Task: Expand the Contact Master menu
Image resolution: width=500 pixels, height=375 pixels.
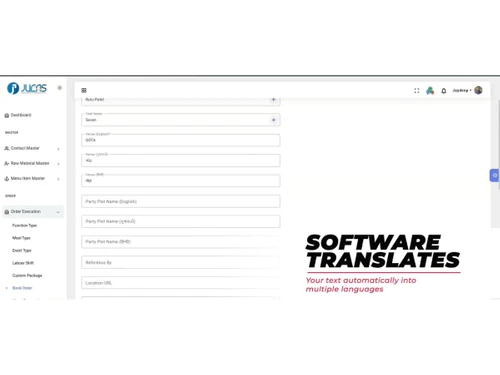Action: (x=32, y=148)
